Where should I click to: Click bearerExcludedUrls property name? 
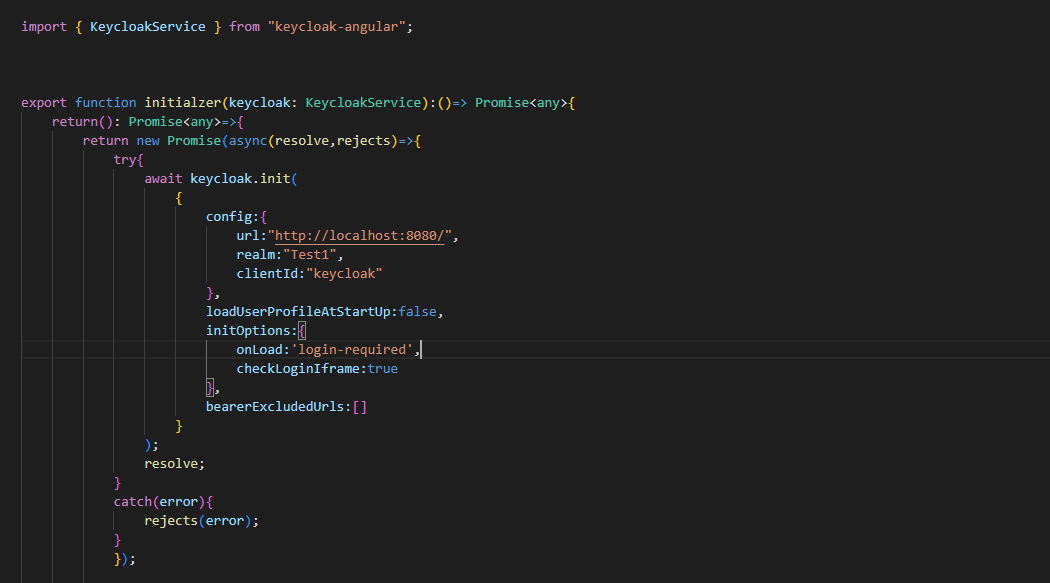click(x=275, y=407)
